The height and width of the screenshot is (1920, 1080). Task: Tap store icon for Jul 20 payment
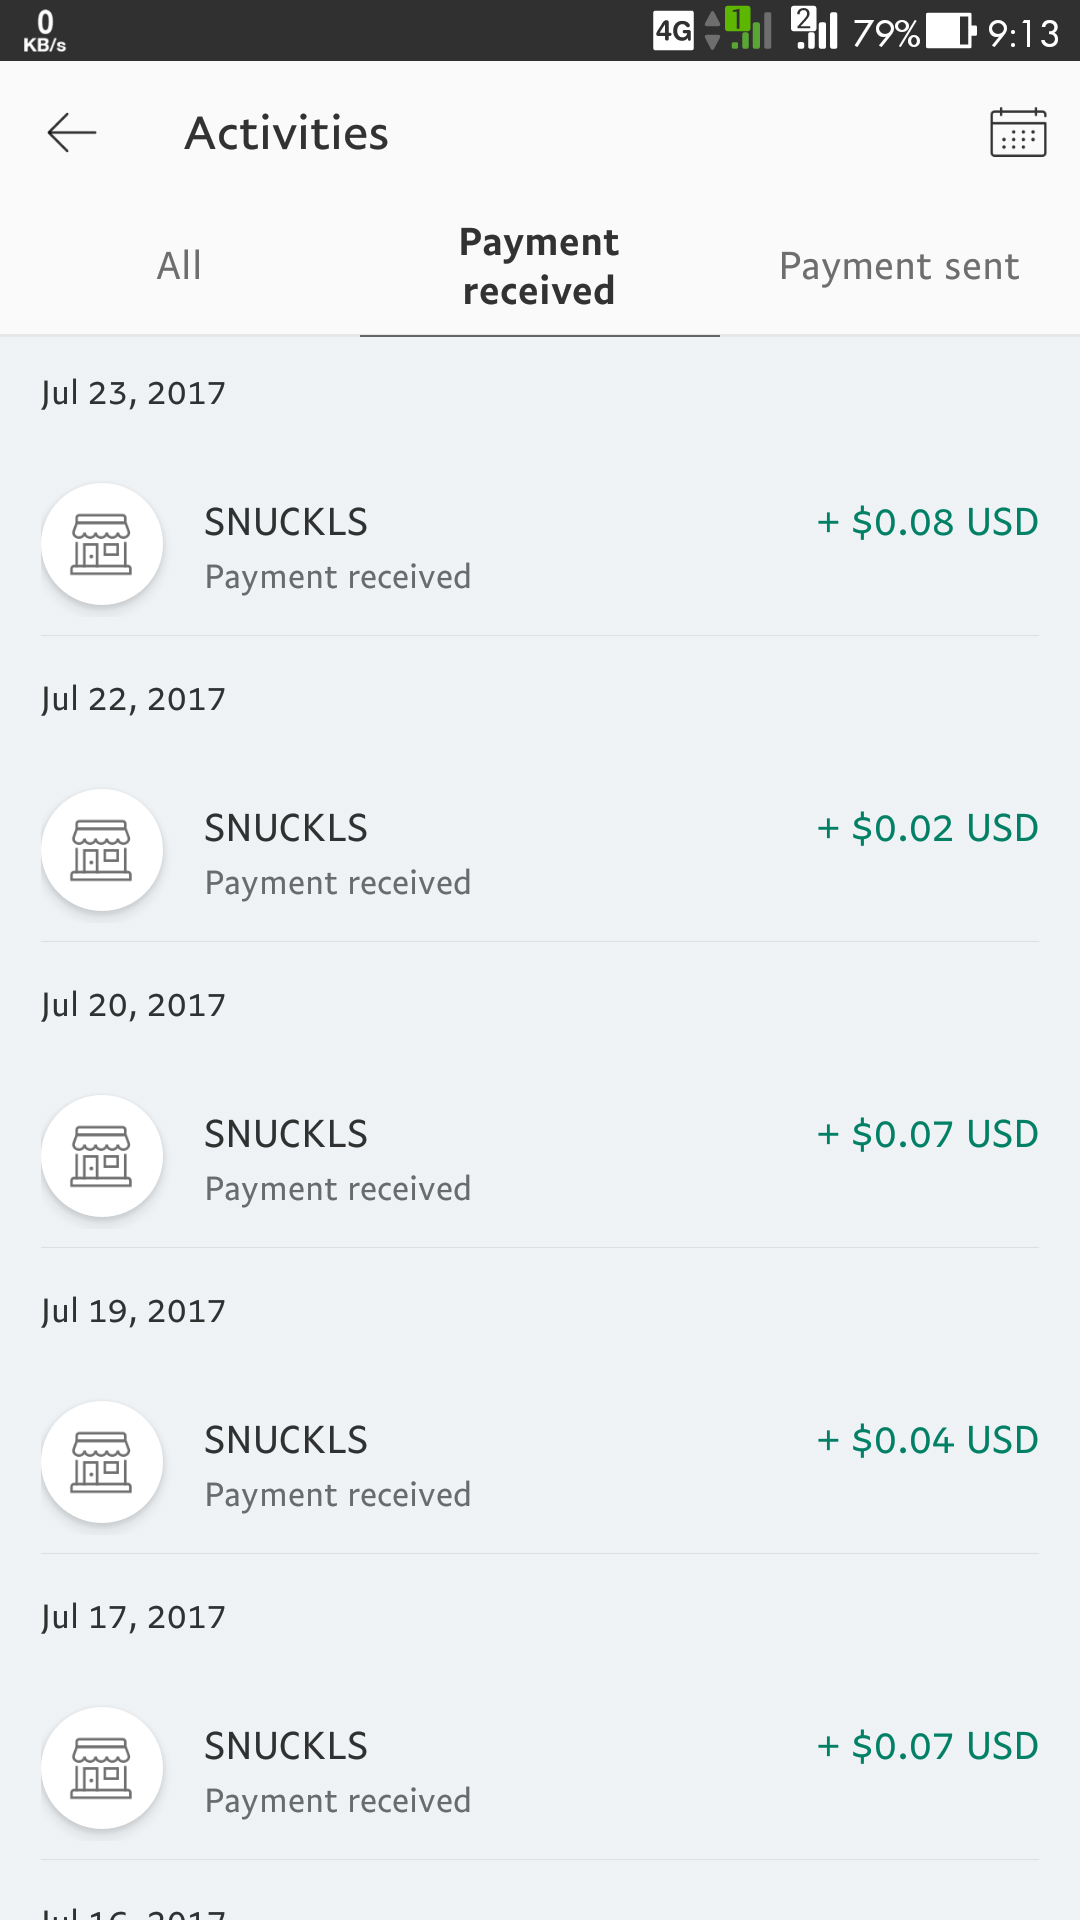[x=102, y=1157]
